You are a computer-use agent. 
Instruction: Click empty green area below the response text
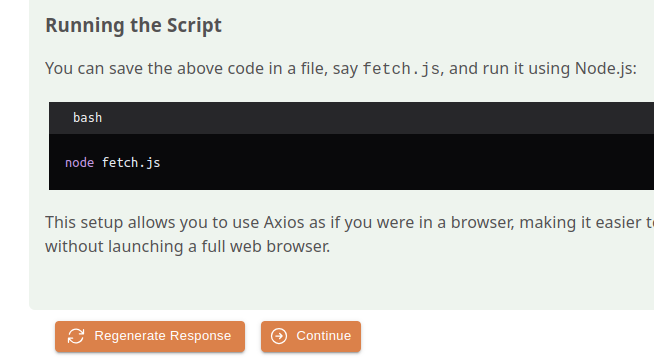click(x=334, y=284)
